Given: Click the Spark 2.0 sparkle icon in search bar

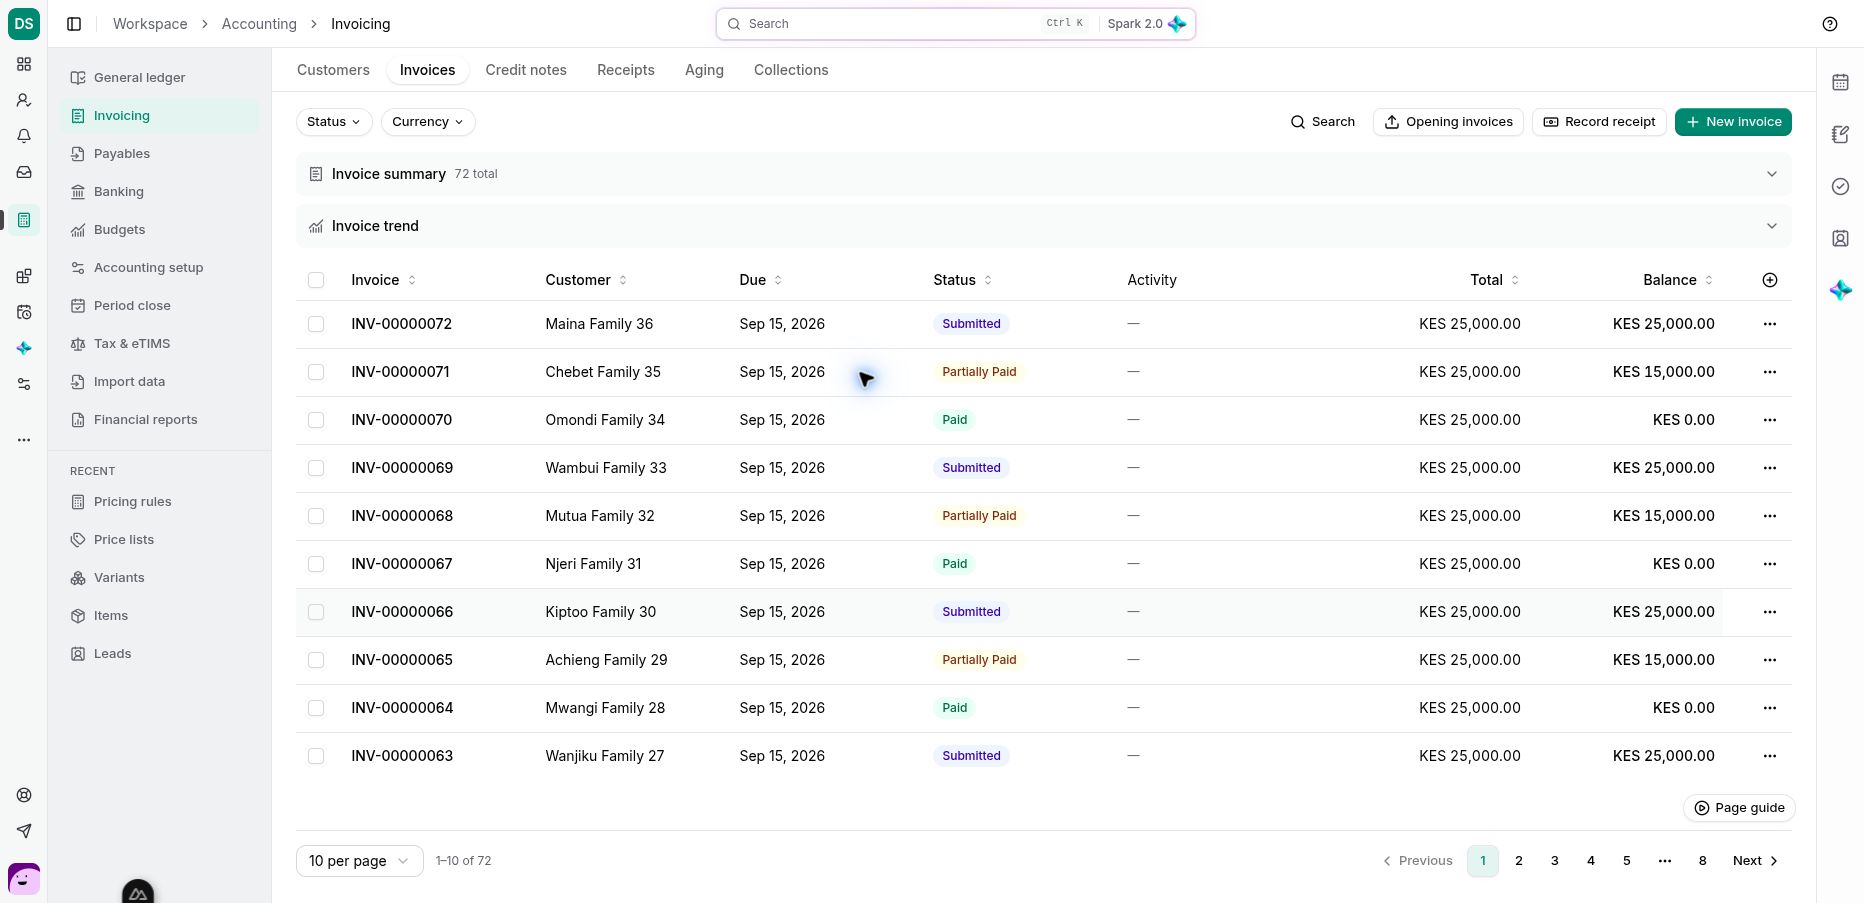Looking at the screenshot, I should click(1177, 24).
